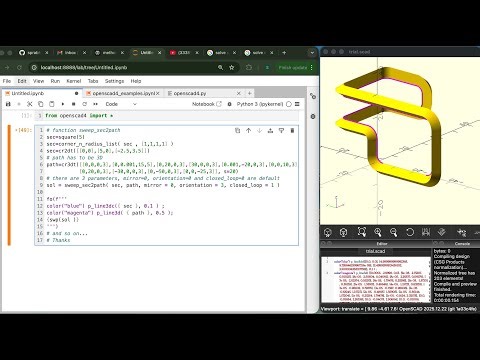Restart kernel and run all cells icon
The height and width of the screenshot is (360, 480).
[x=96, y=104]
